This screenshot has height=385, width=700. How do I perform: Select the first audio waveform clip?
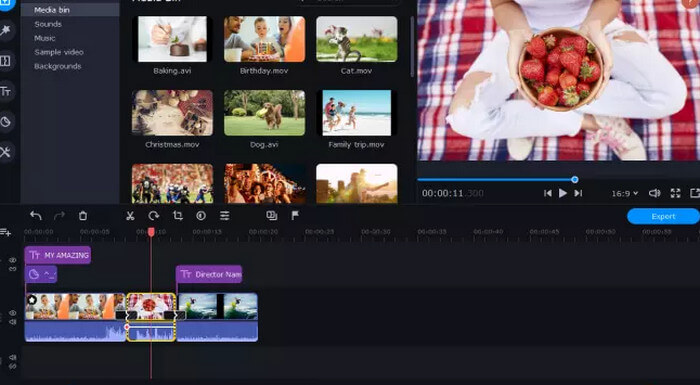click(75, 331)
